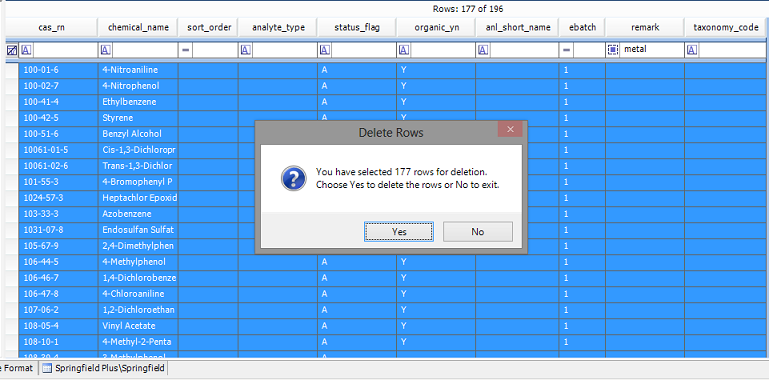This screenshot has width=769, height=380.
Task: Open filter operator icon for status_flag column
Action: tap(324, 50)
